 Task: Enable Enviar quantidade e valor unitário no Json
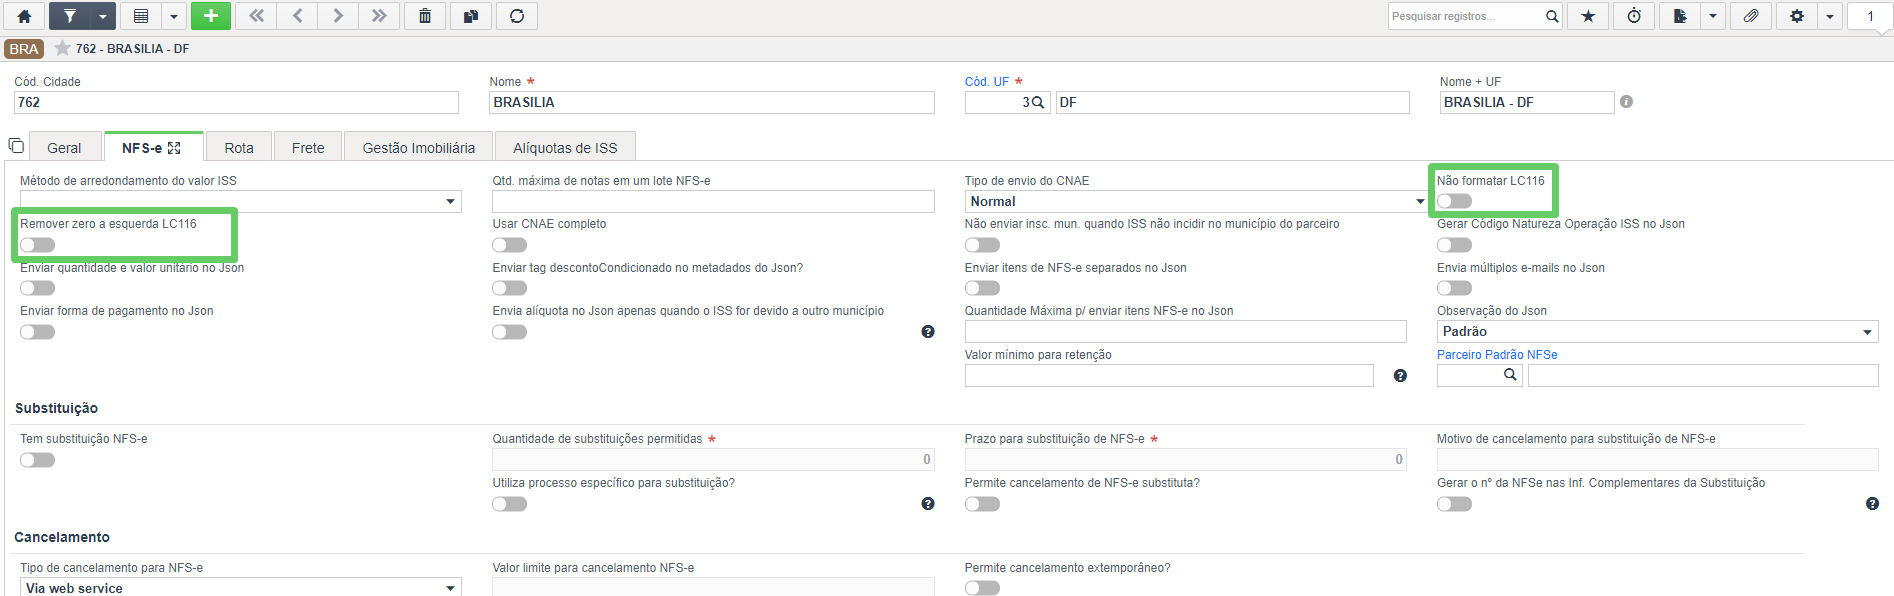click(37, 288)
